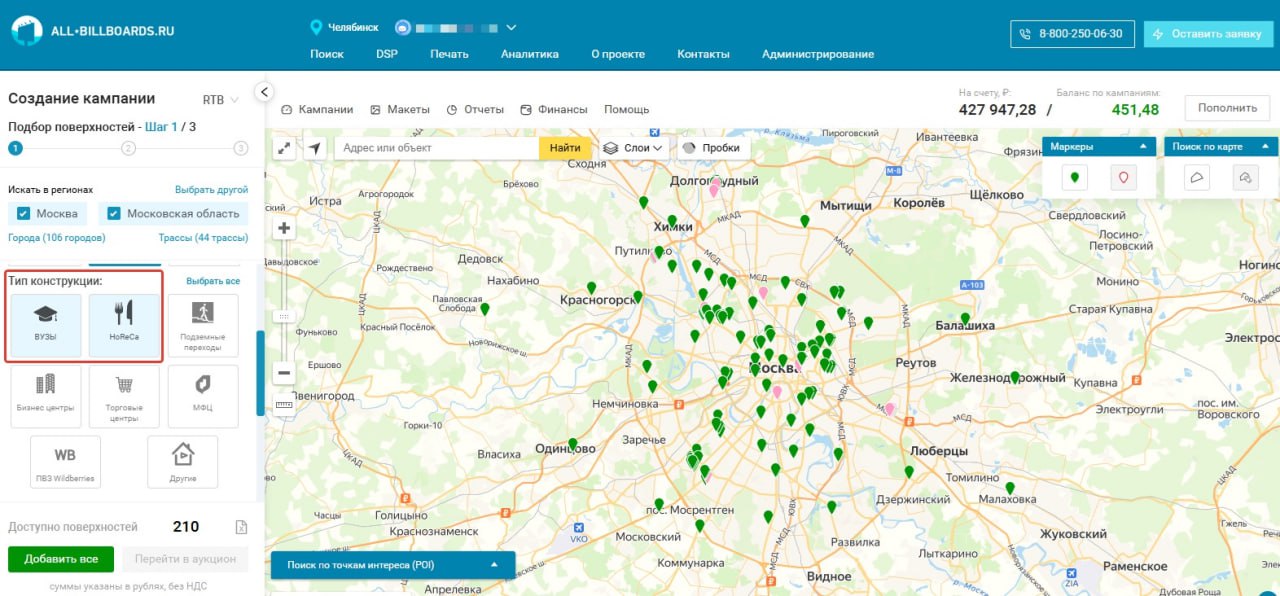Start polygon area search on the map

coord(1198,178)
